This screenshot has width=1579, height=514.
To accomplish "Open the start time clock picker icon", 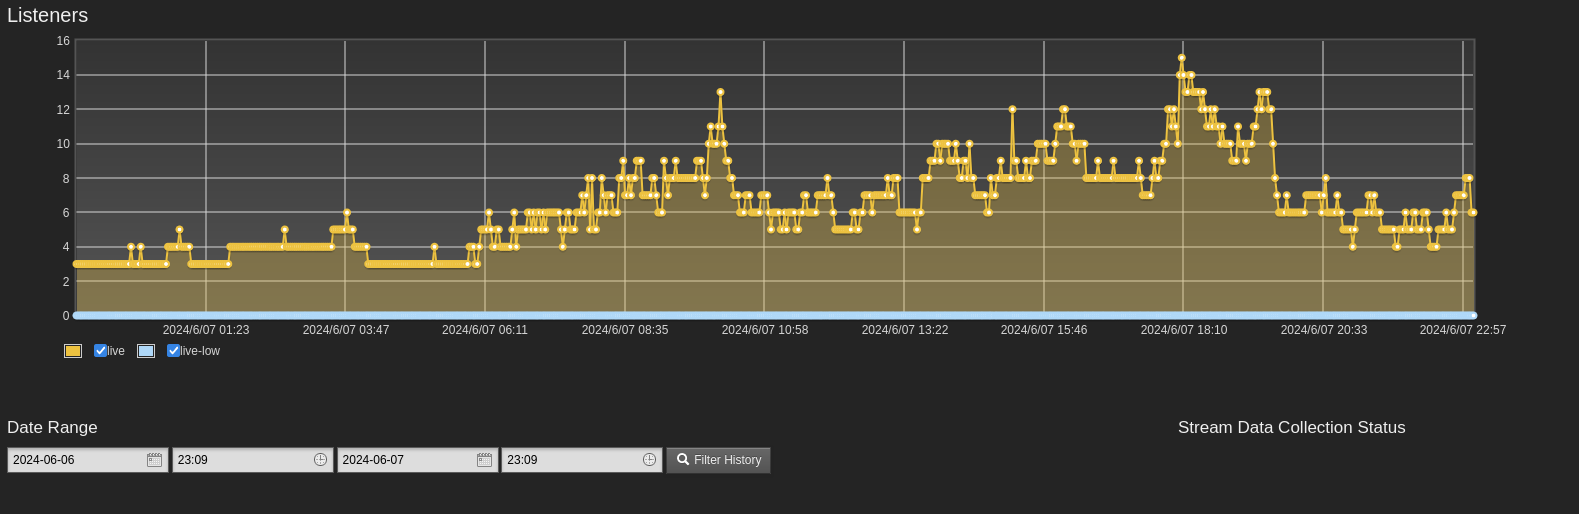I will pyautogui.click(x=320, y=460).
